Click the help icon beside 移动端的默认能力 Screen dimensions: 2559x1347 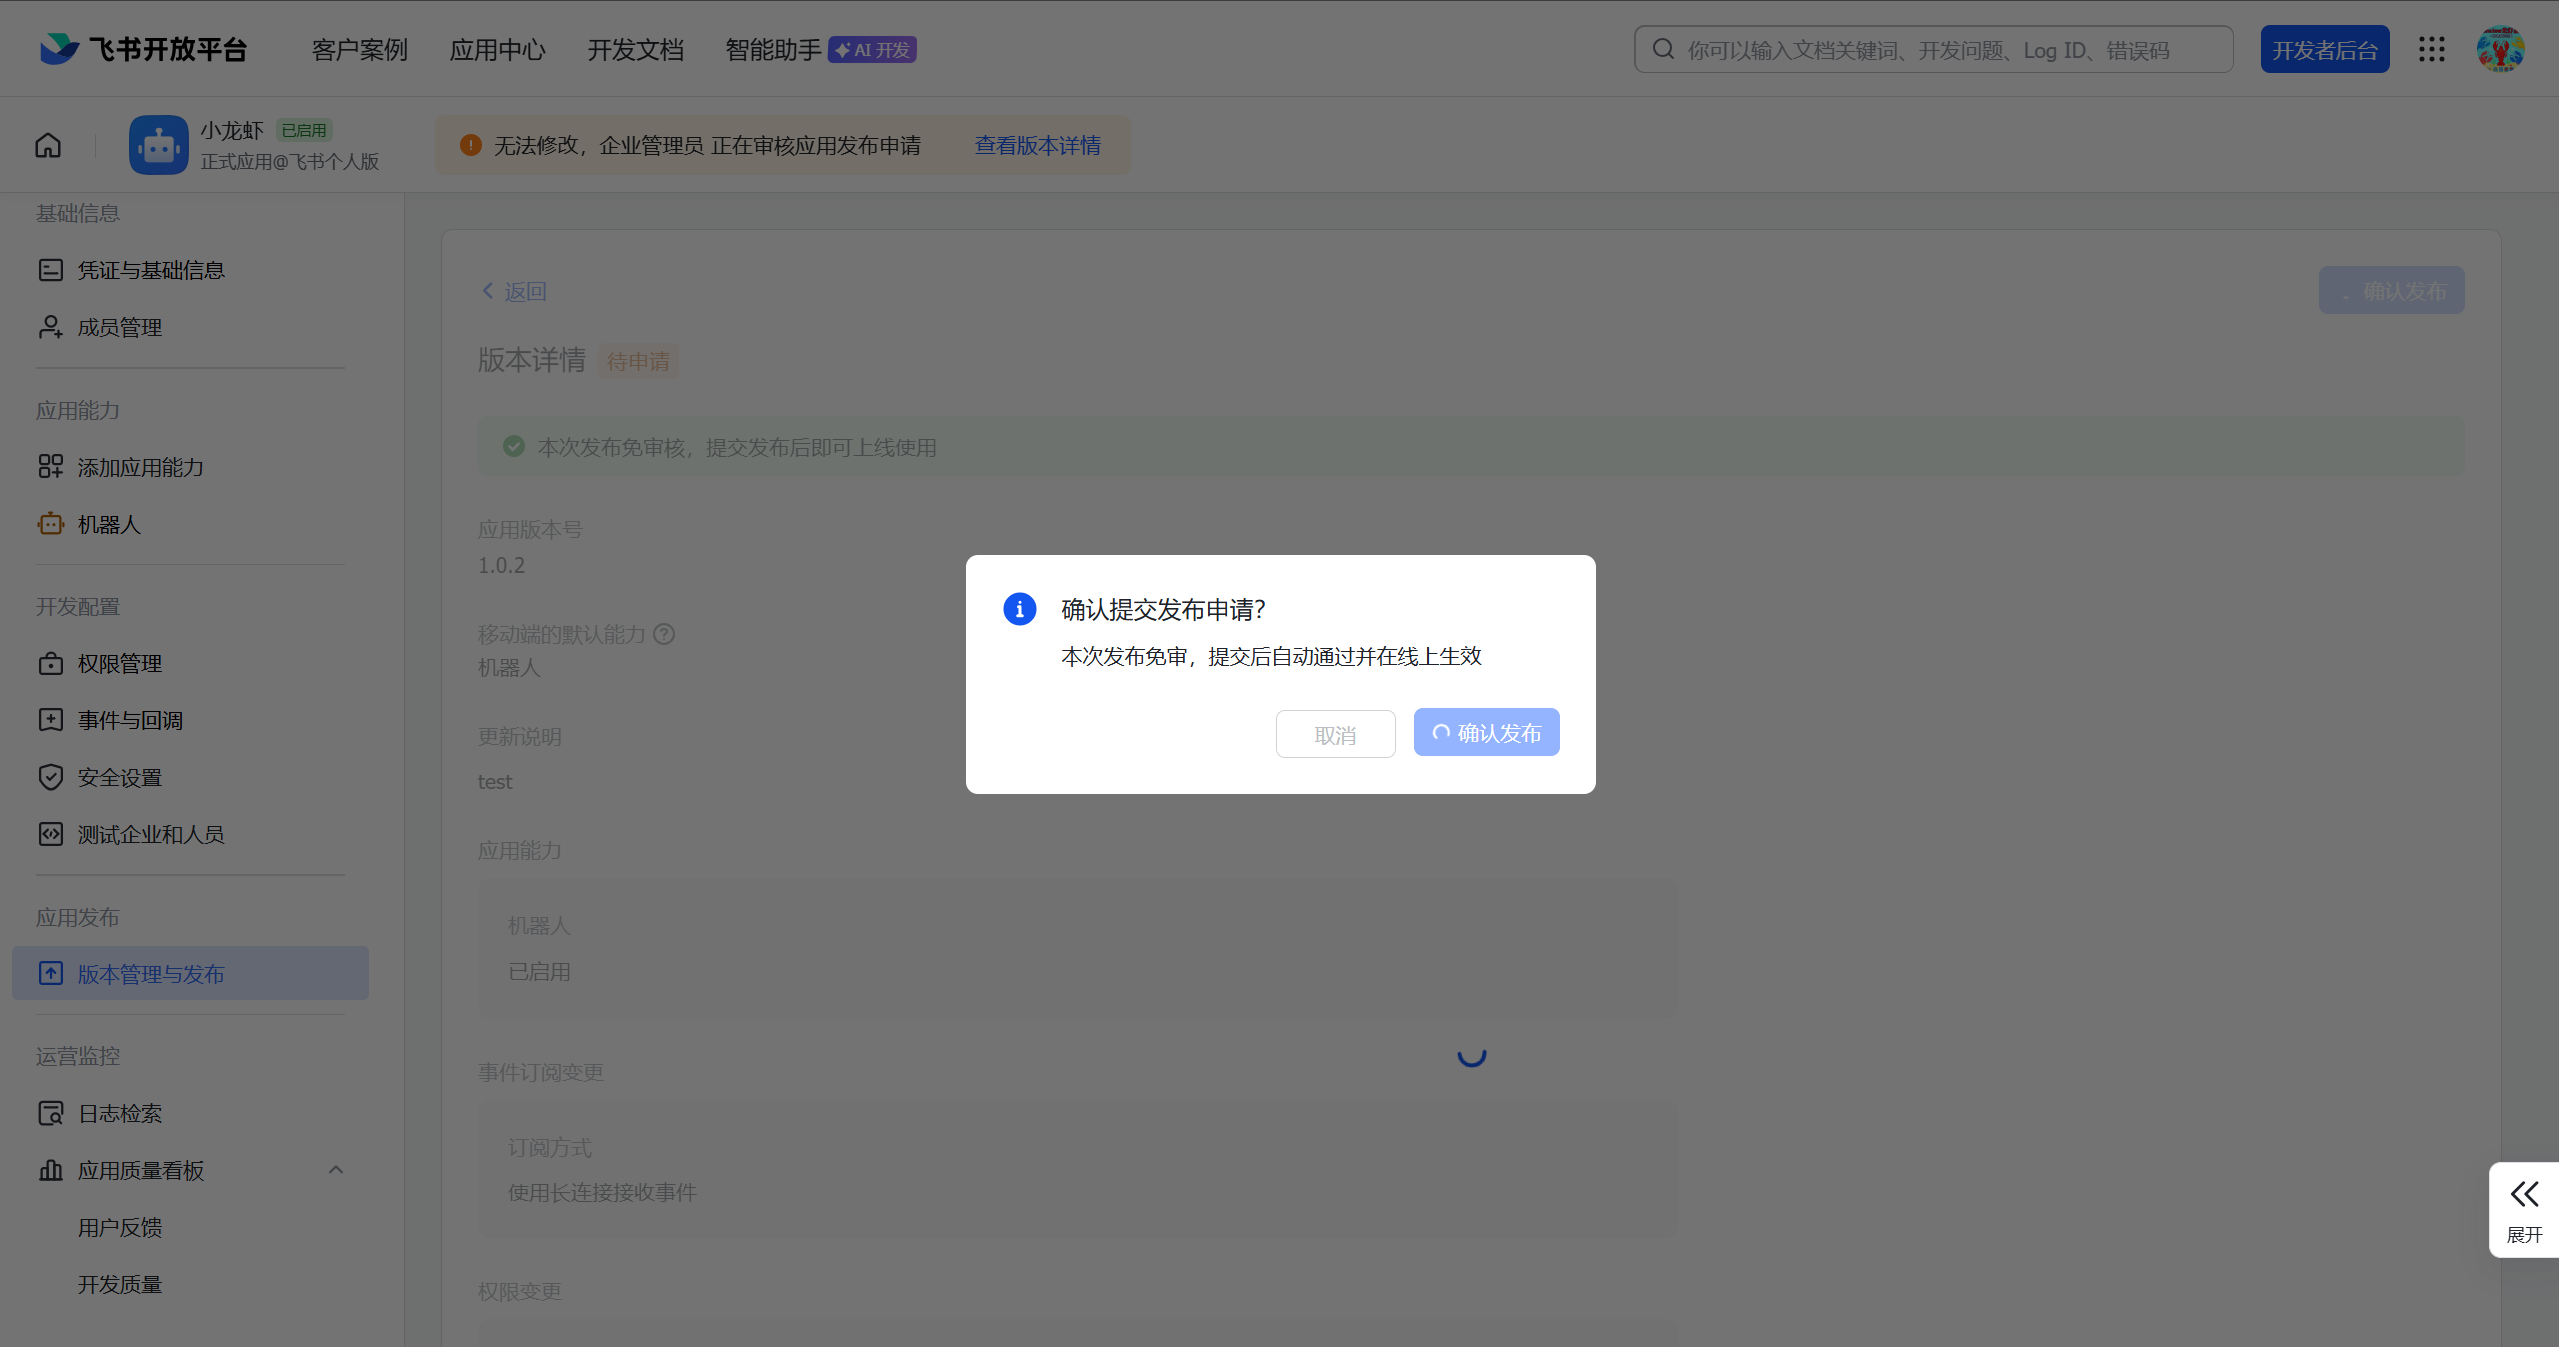664,634
